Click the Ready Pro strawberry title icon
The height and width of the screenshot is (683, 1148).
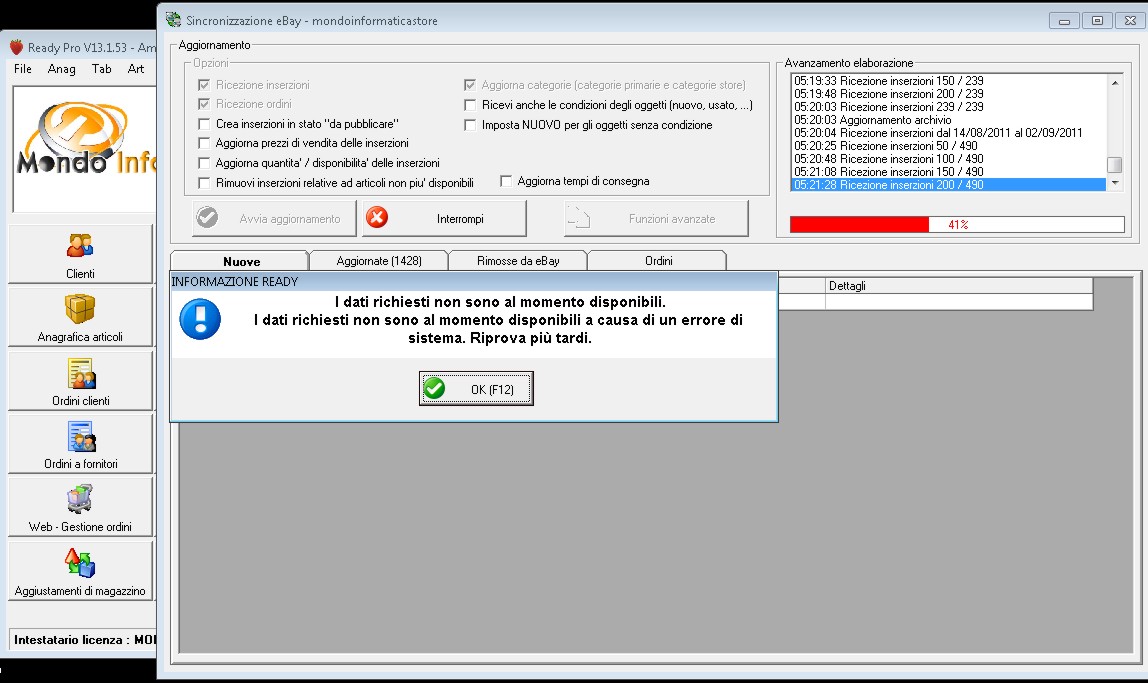(x=16, y=48)
